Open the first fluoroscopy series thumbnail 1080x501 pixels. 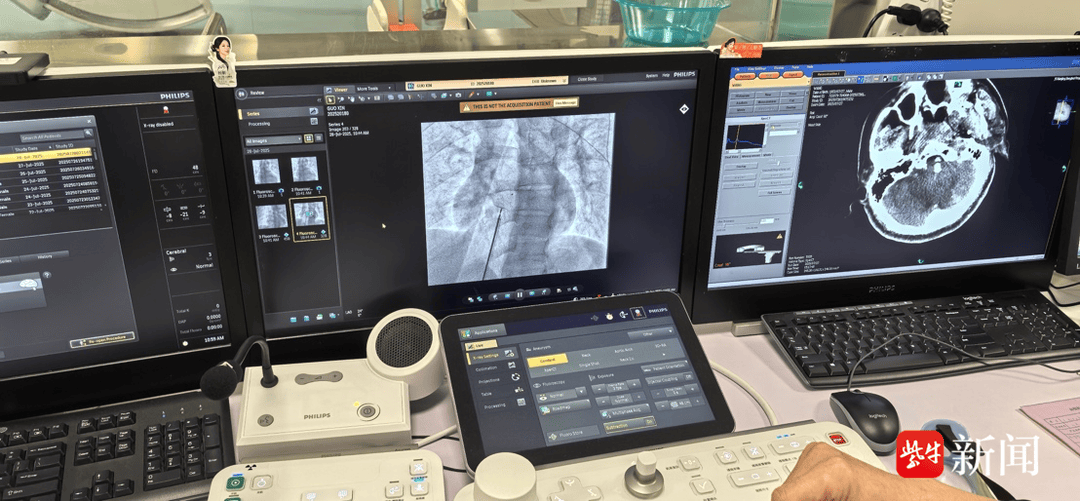pyautogui.click(x=267, y=169)
